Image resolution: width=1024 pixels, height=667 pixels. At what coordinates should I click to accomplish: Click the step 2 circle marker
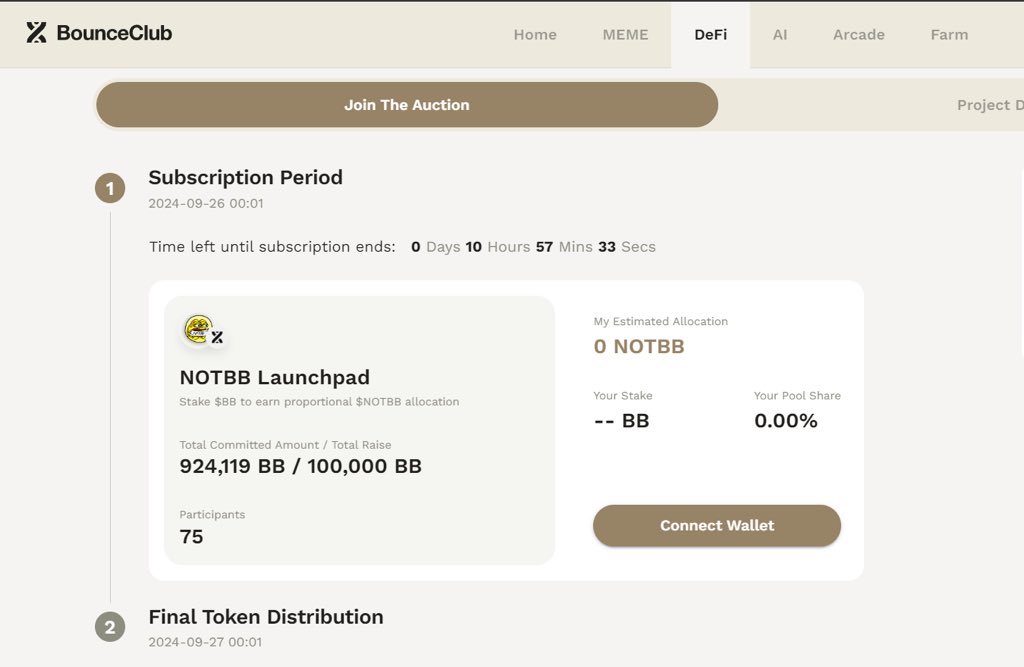[110, 628]
